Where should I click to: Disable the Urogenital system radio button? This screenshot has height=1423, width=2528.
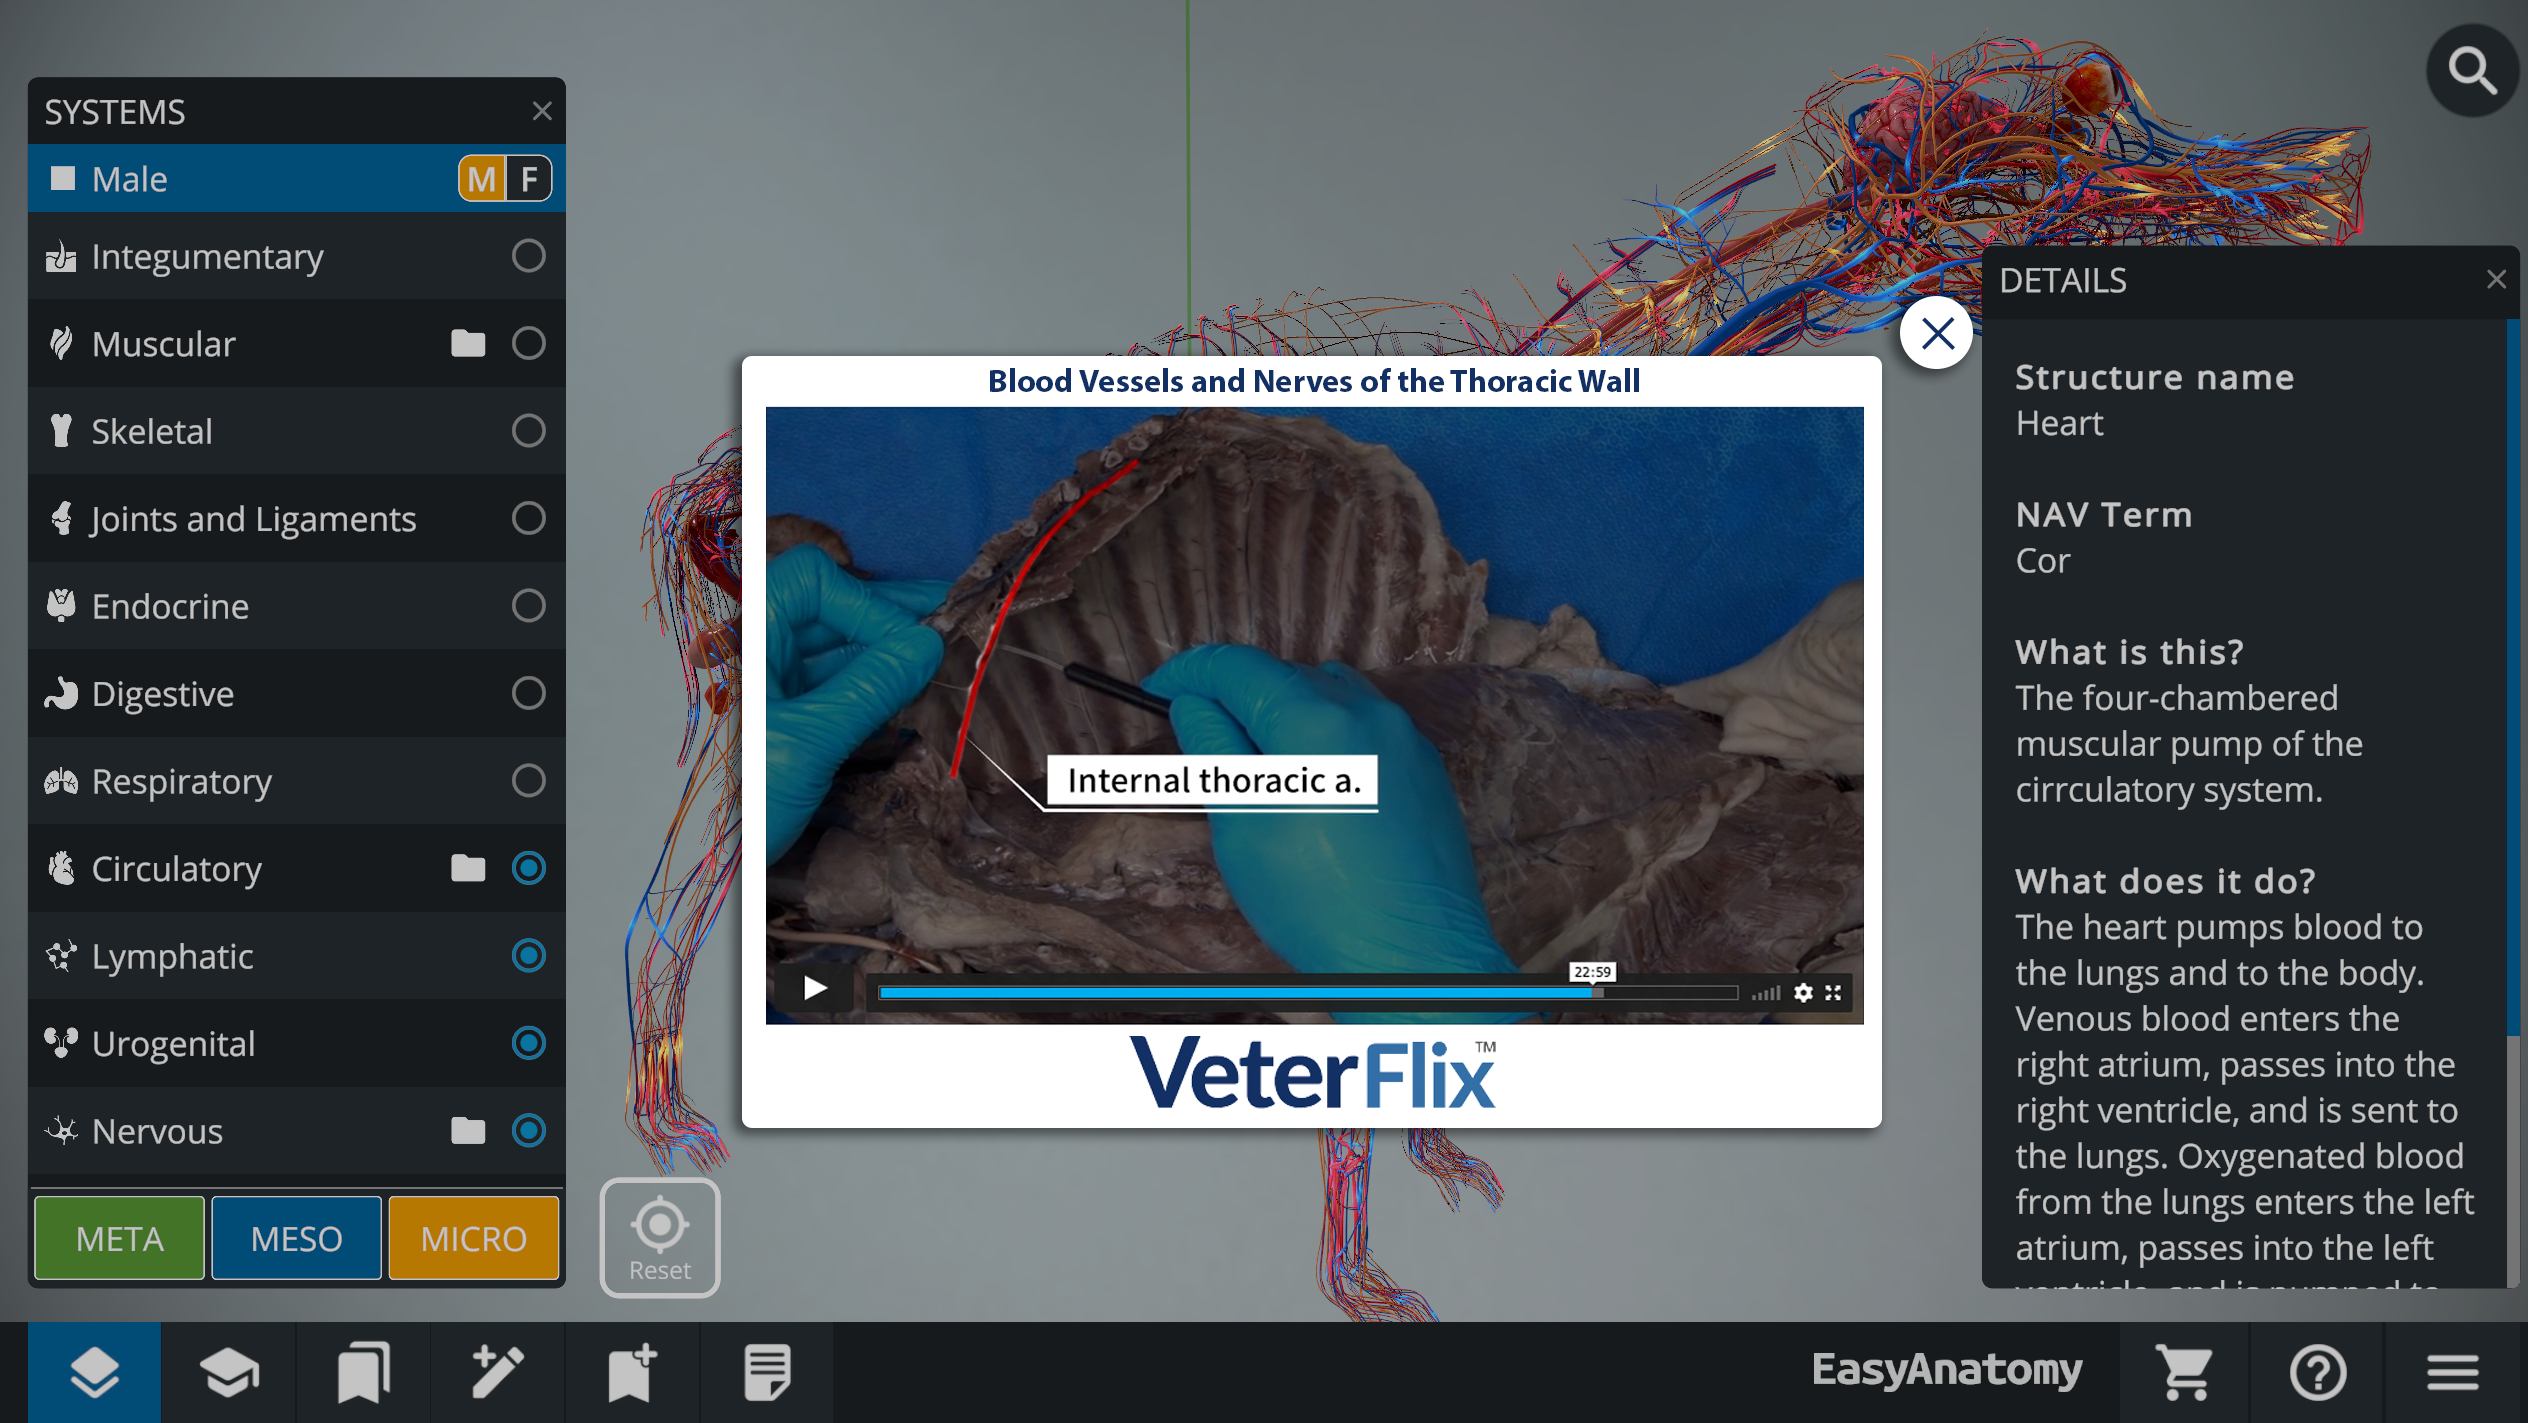coord(529,1043)
